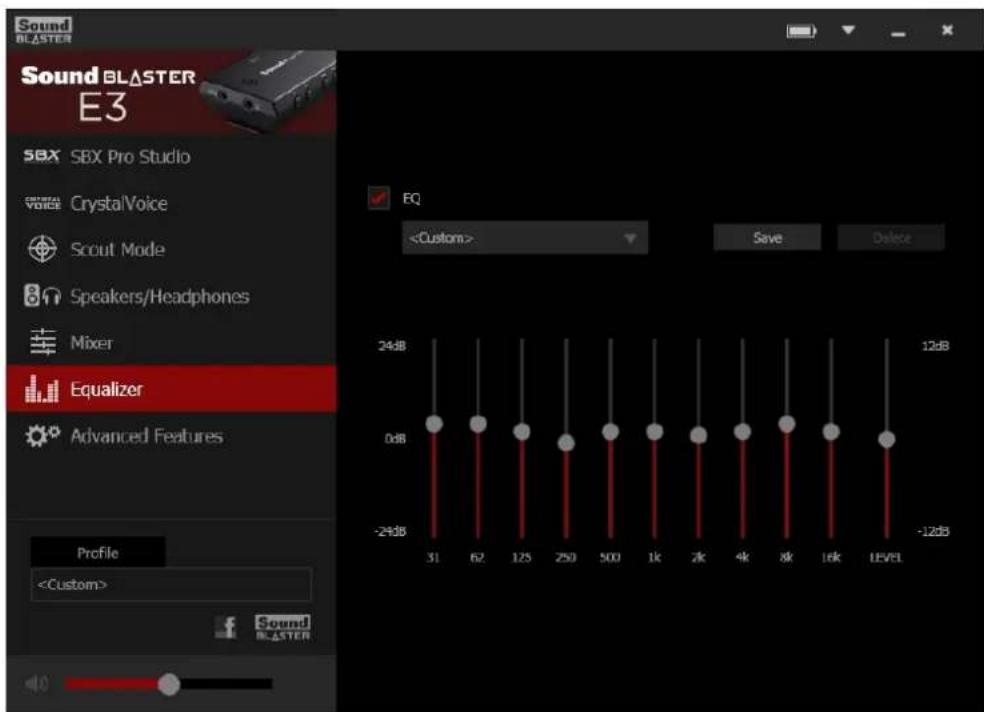The width and height of the screenshot is (984, 712).
Task: Click the Advanced Features gears icon
Action: [x=42, y=435]
